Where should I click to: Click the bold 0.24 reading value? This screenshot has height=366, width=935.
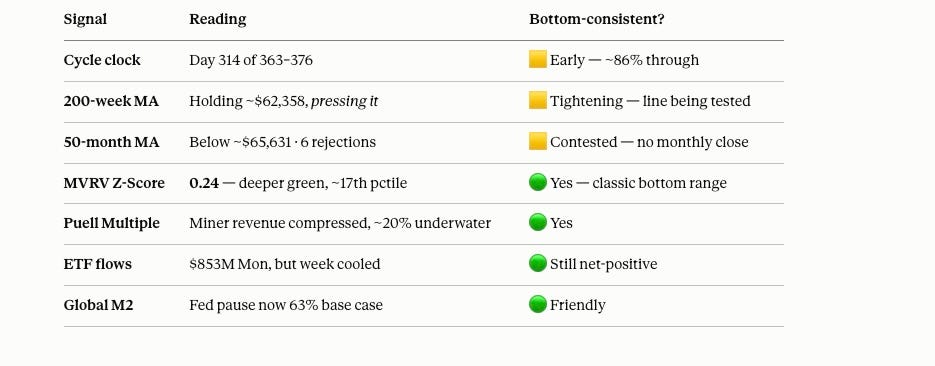point(204,183)
